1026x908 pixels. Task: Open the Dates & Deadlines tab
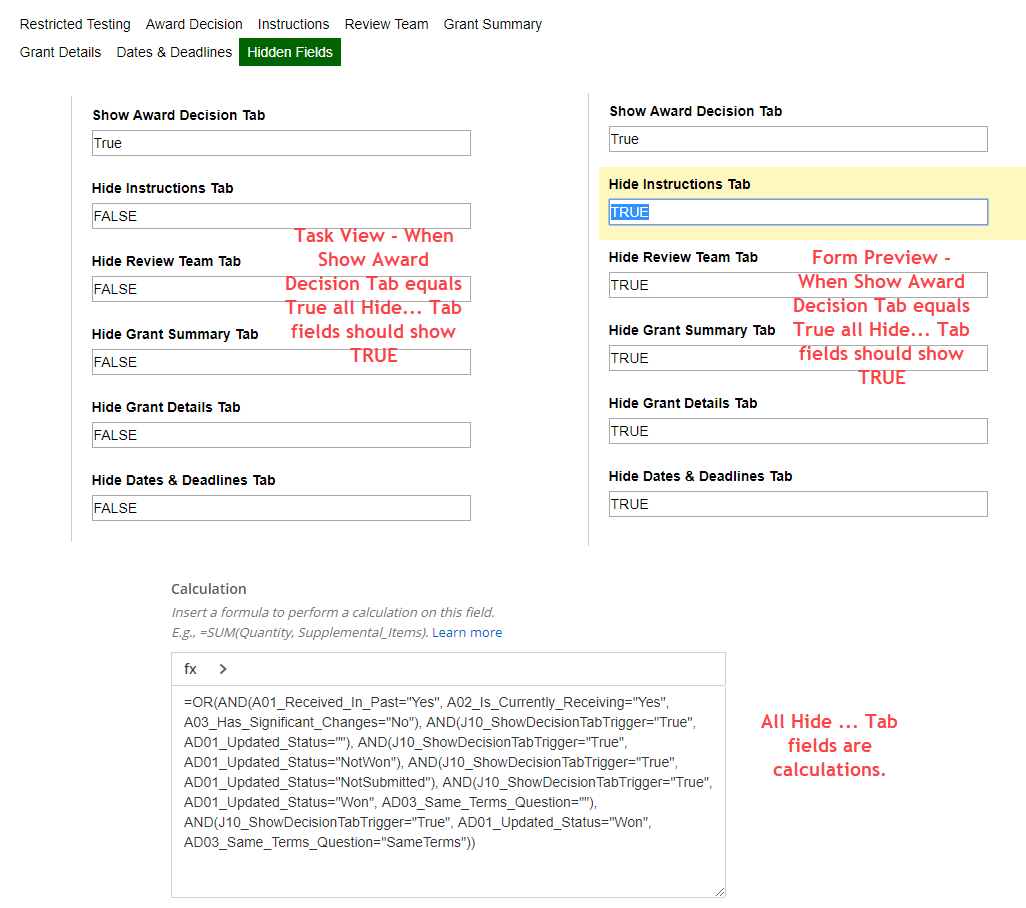pos(174,52)
